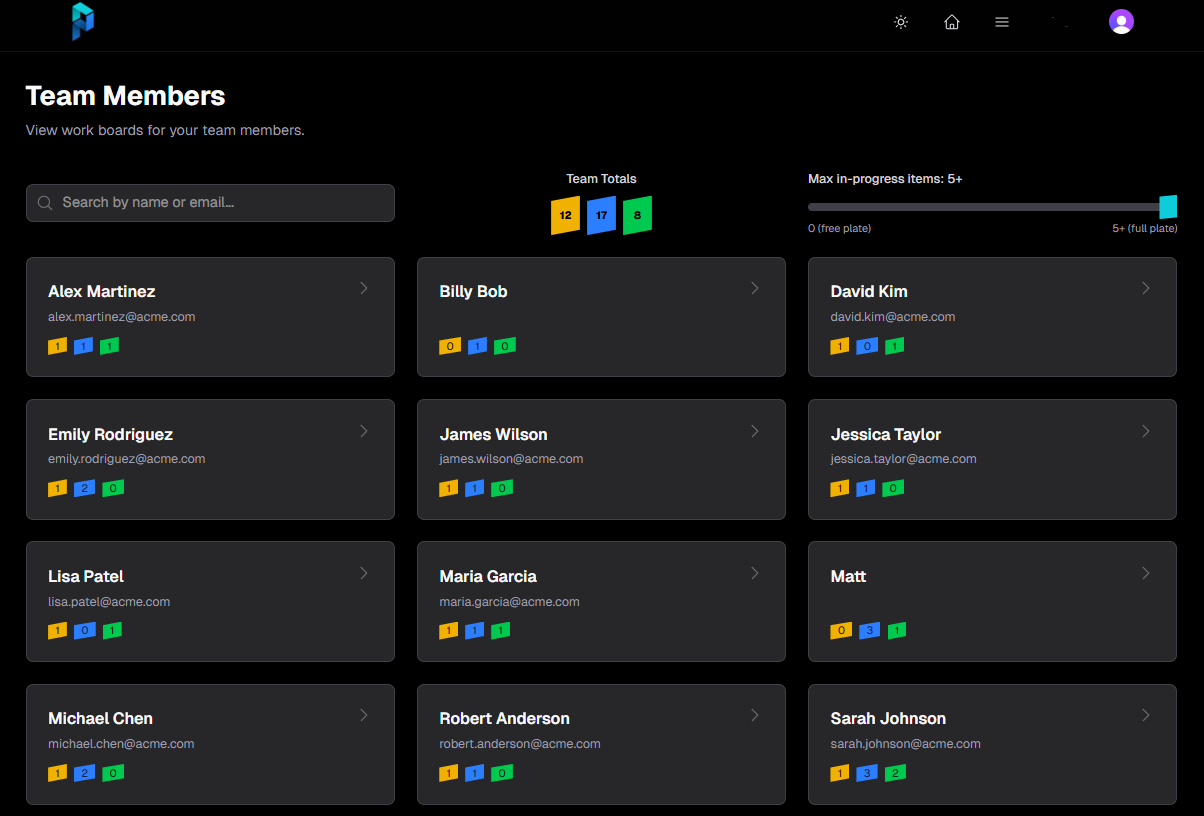Screen dimensions: 1204x816
Task: Click email sarah.johnson@acme.com
Action: coord(906,744)
